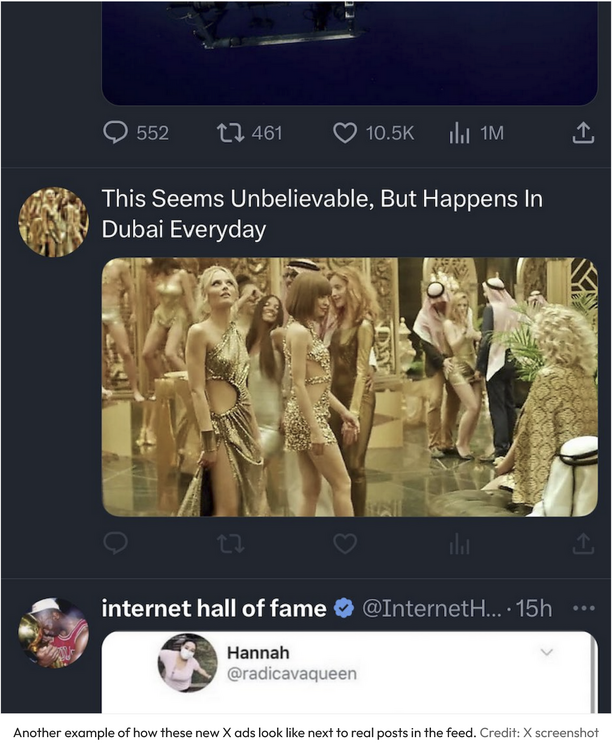View analytics of the post with 1M views
The image size is (612, 750).
click(x=460, y=133)
